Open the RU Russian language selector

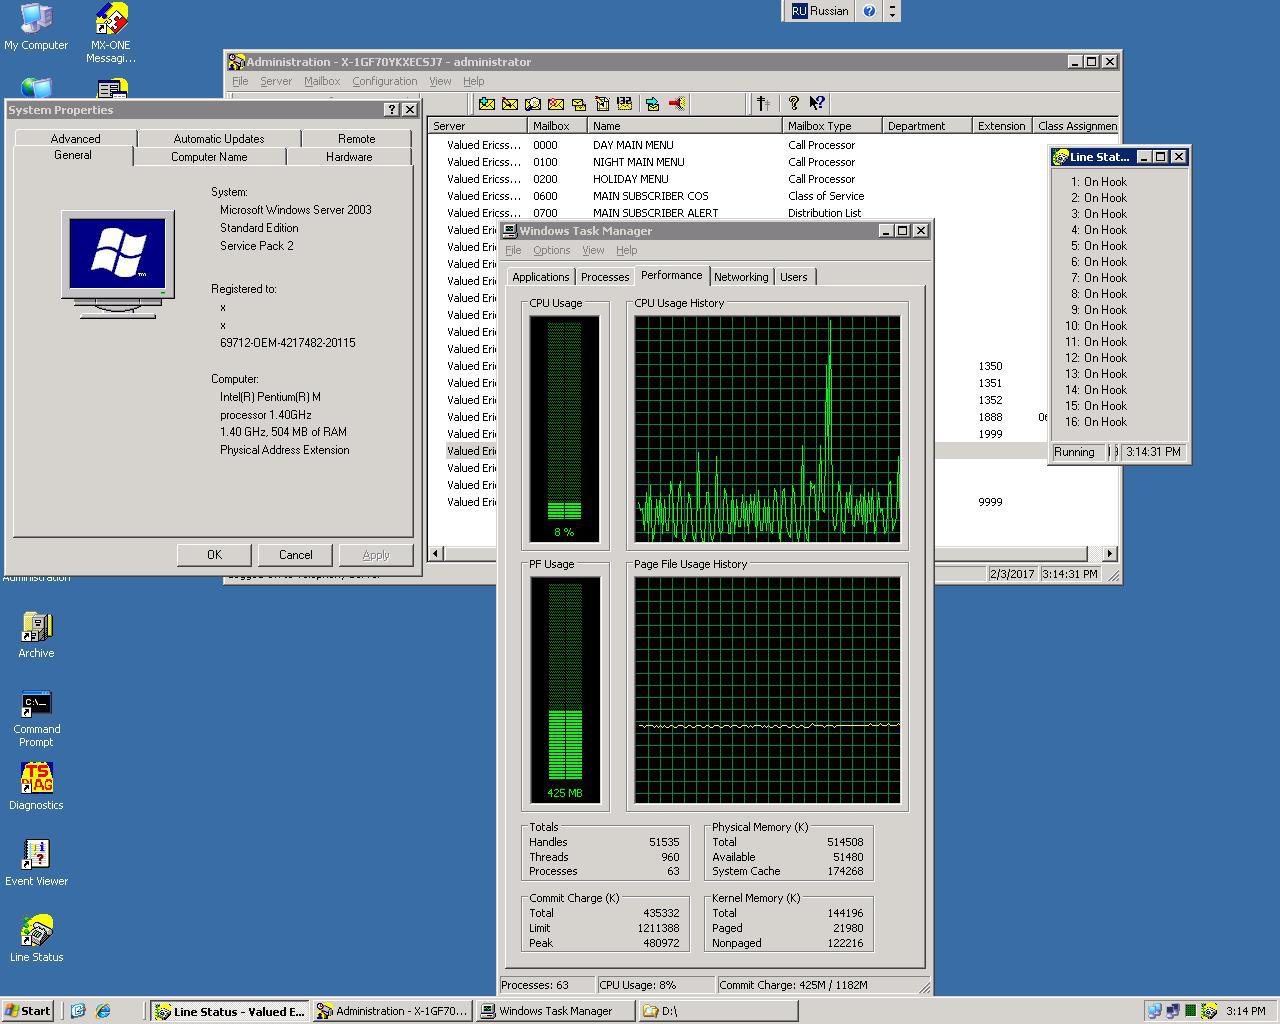click(x=820, y=11)
